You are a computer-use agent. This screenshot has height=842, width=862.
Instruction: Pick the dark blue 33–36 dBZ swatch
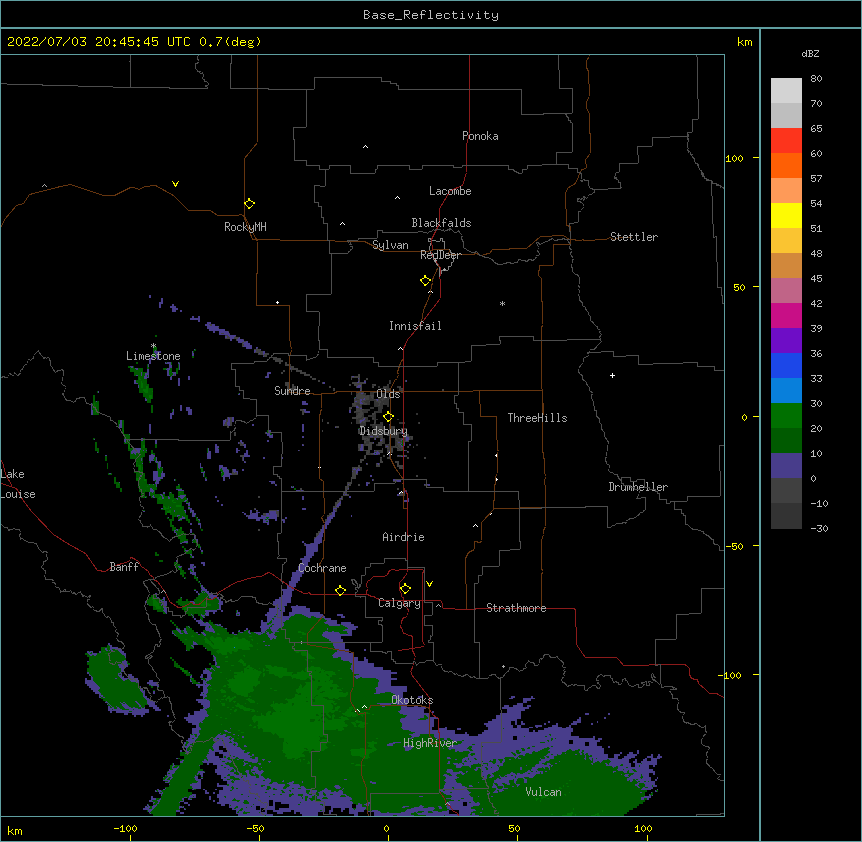786,365
